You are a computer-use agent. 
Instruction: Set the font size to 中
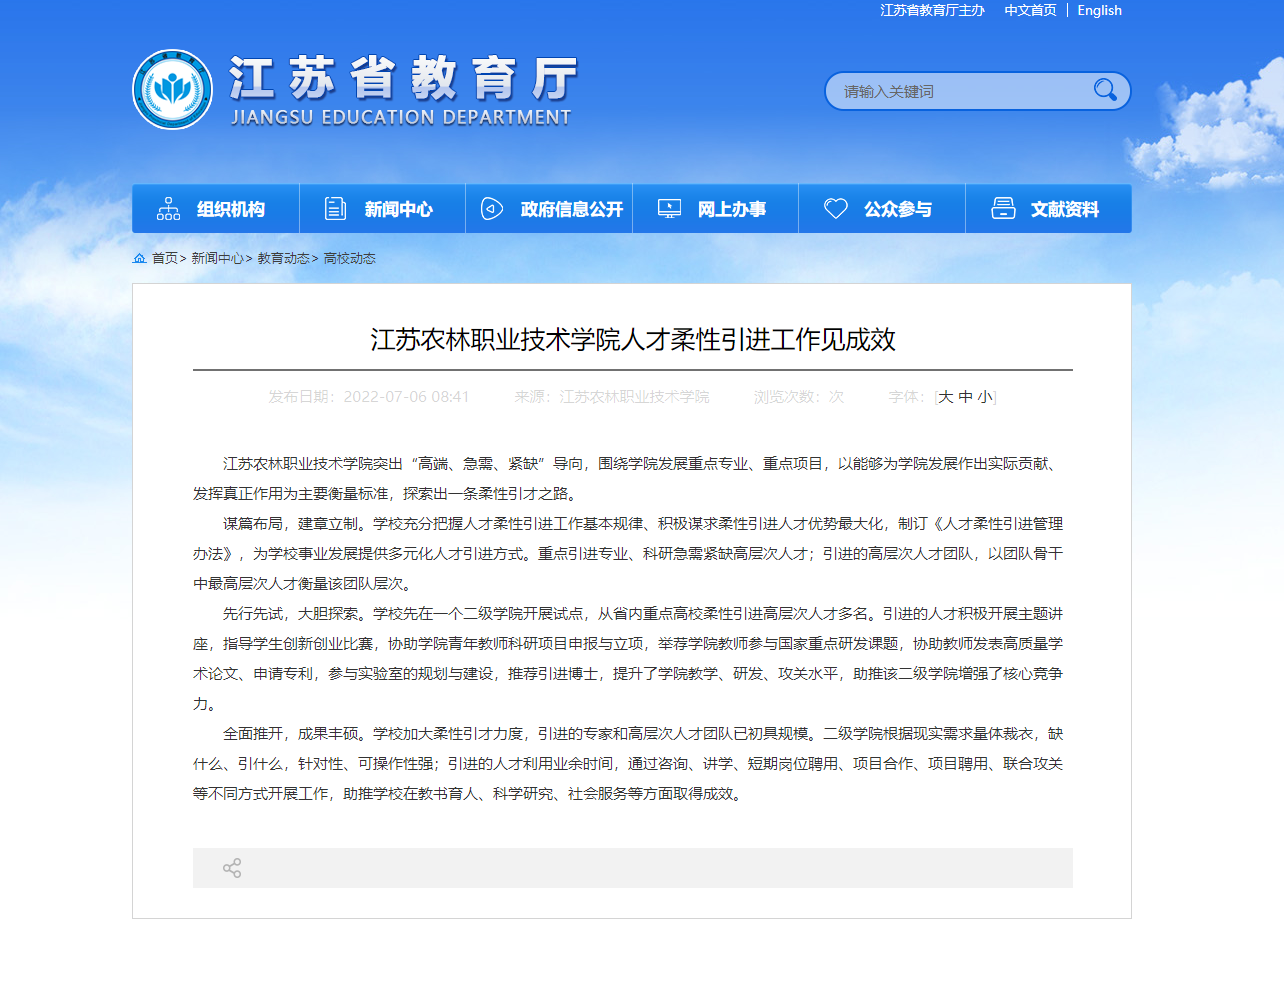tap(965, 397)
